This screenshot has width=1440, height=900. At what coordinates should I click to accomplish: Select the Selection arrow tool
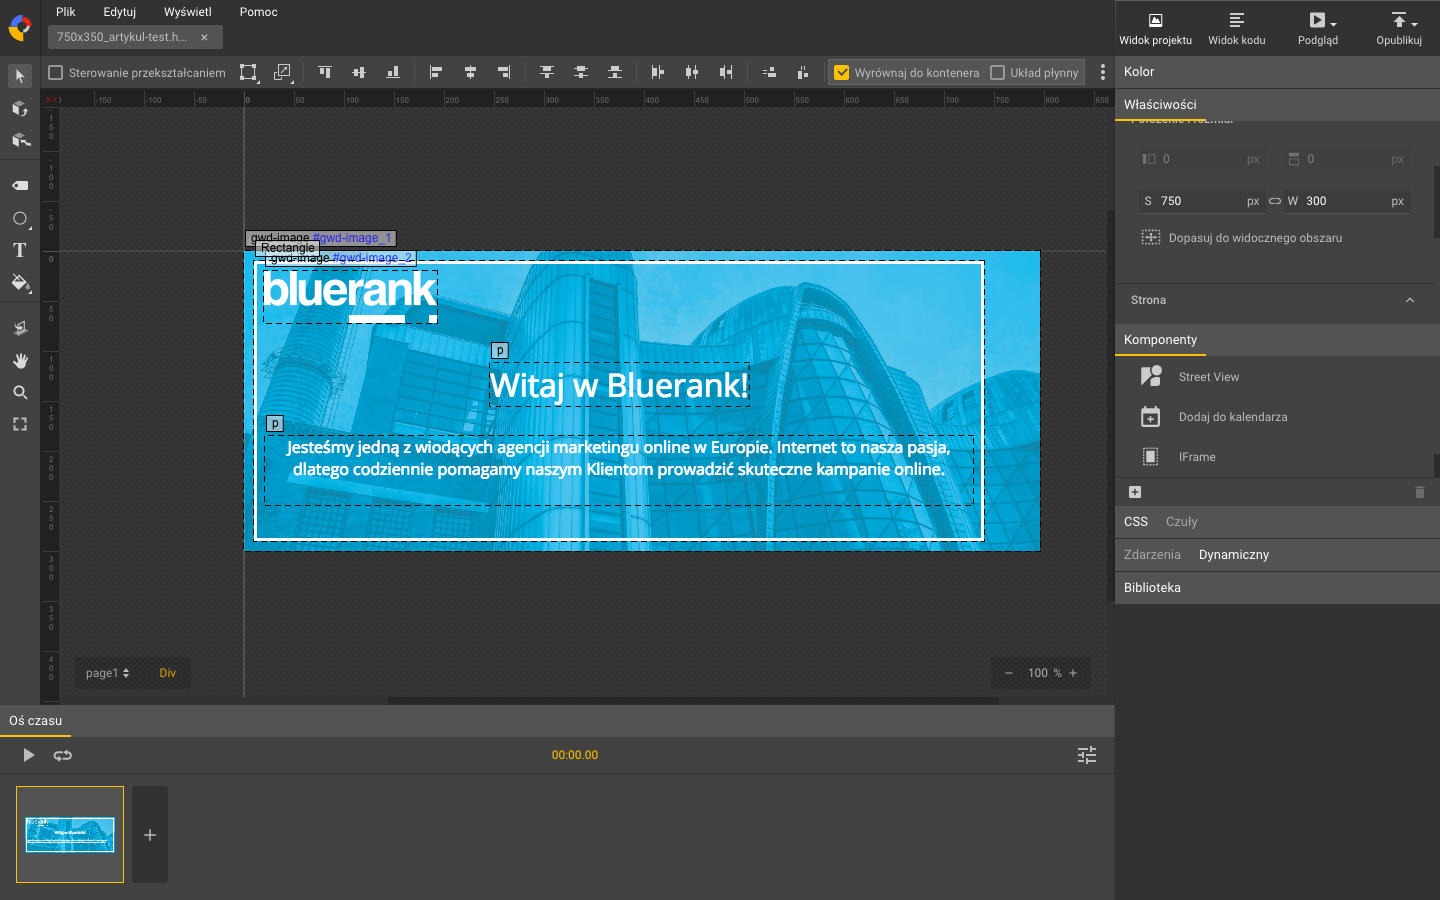pyautogui.click(x=20, y=76)
